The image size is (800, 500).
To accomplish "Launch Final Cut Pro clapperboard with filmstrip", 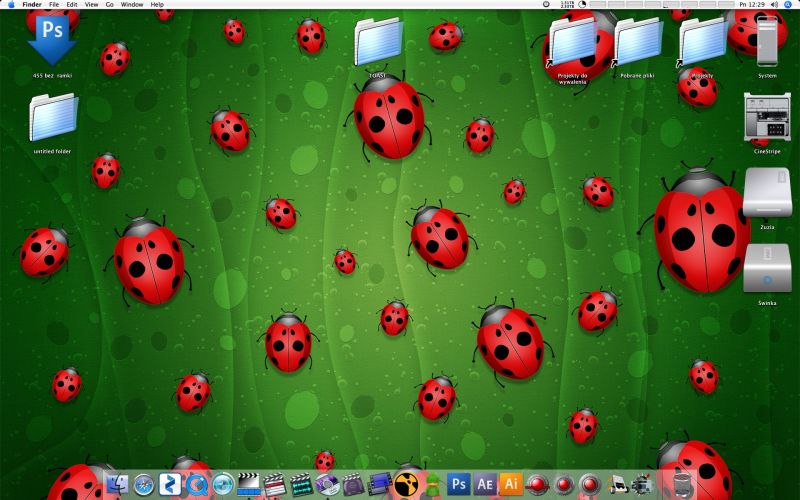I will tap(248, 484).
